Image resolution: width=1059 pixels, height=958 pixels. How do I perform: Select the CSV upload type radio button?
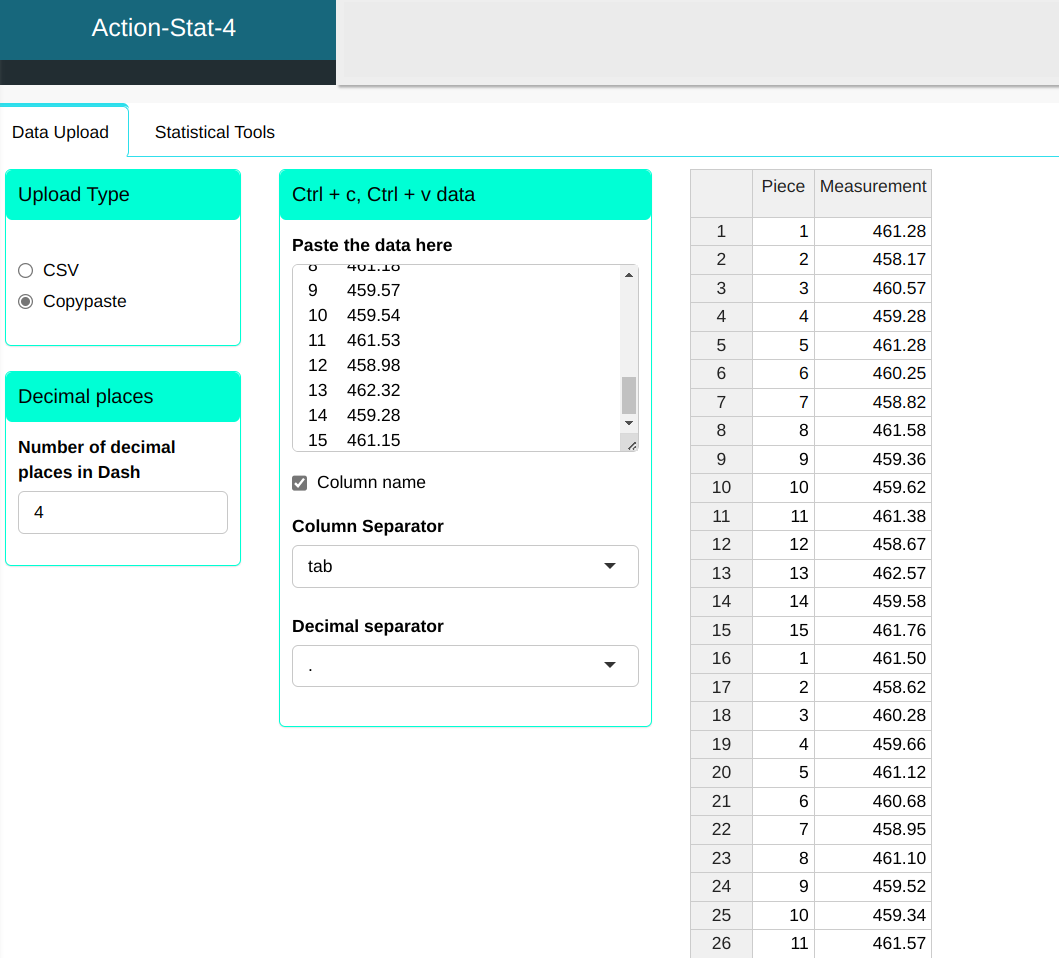pyautogui.click(x=26, y=270)
